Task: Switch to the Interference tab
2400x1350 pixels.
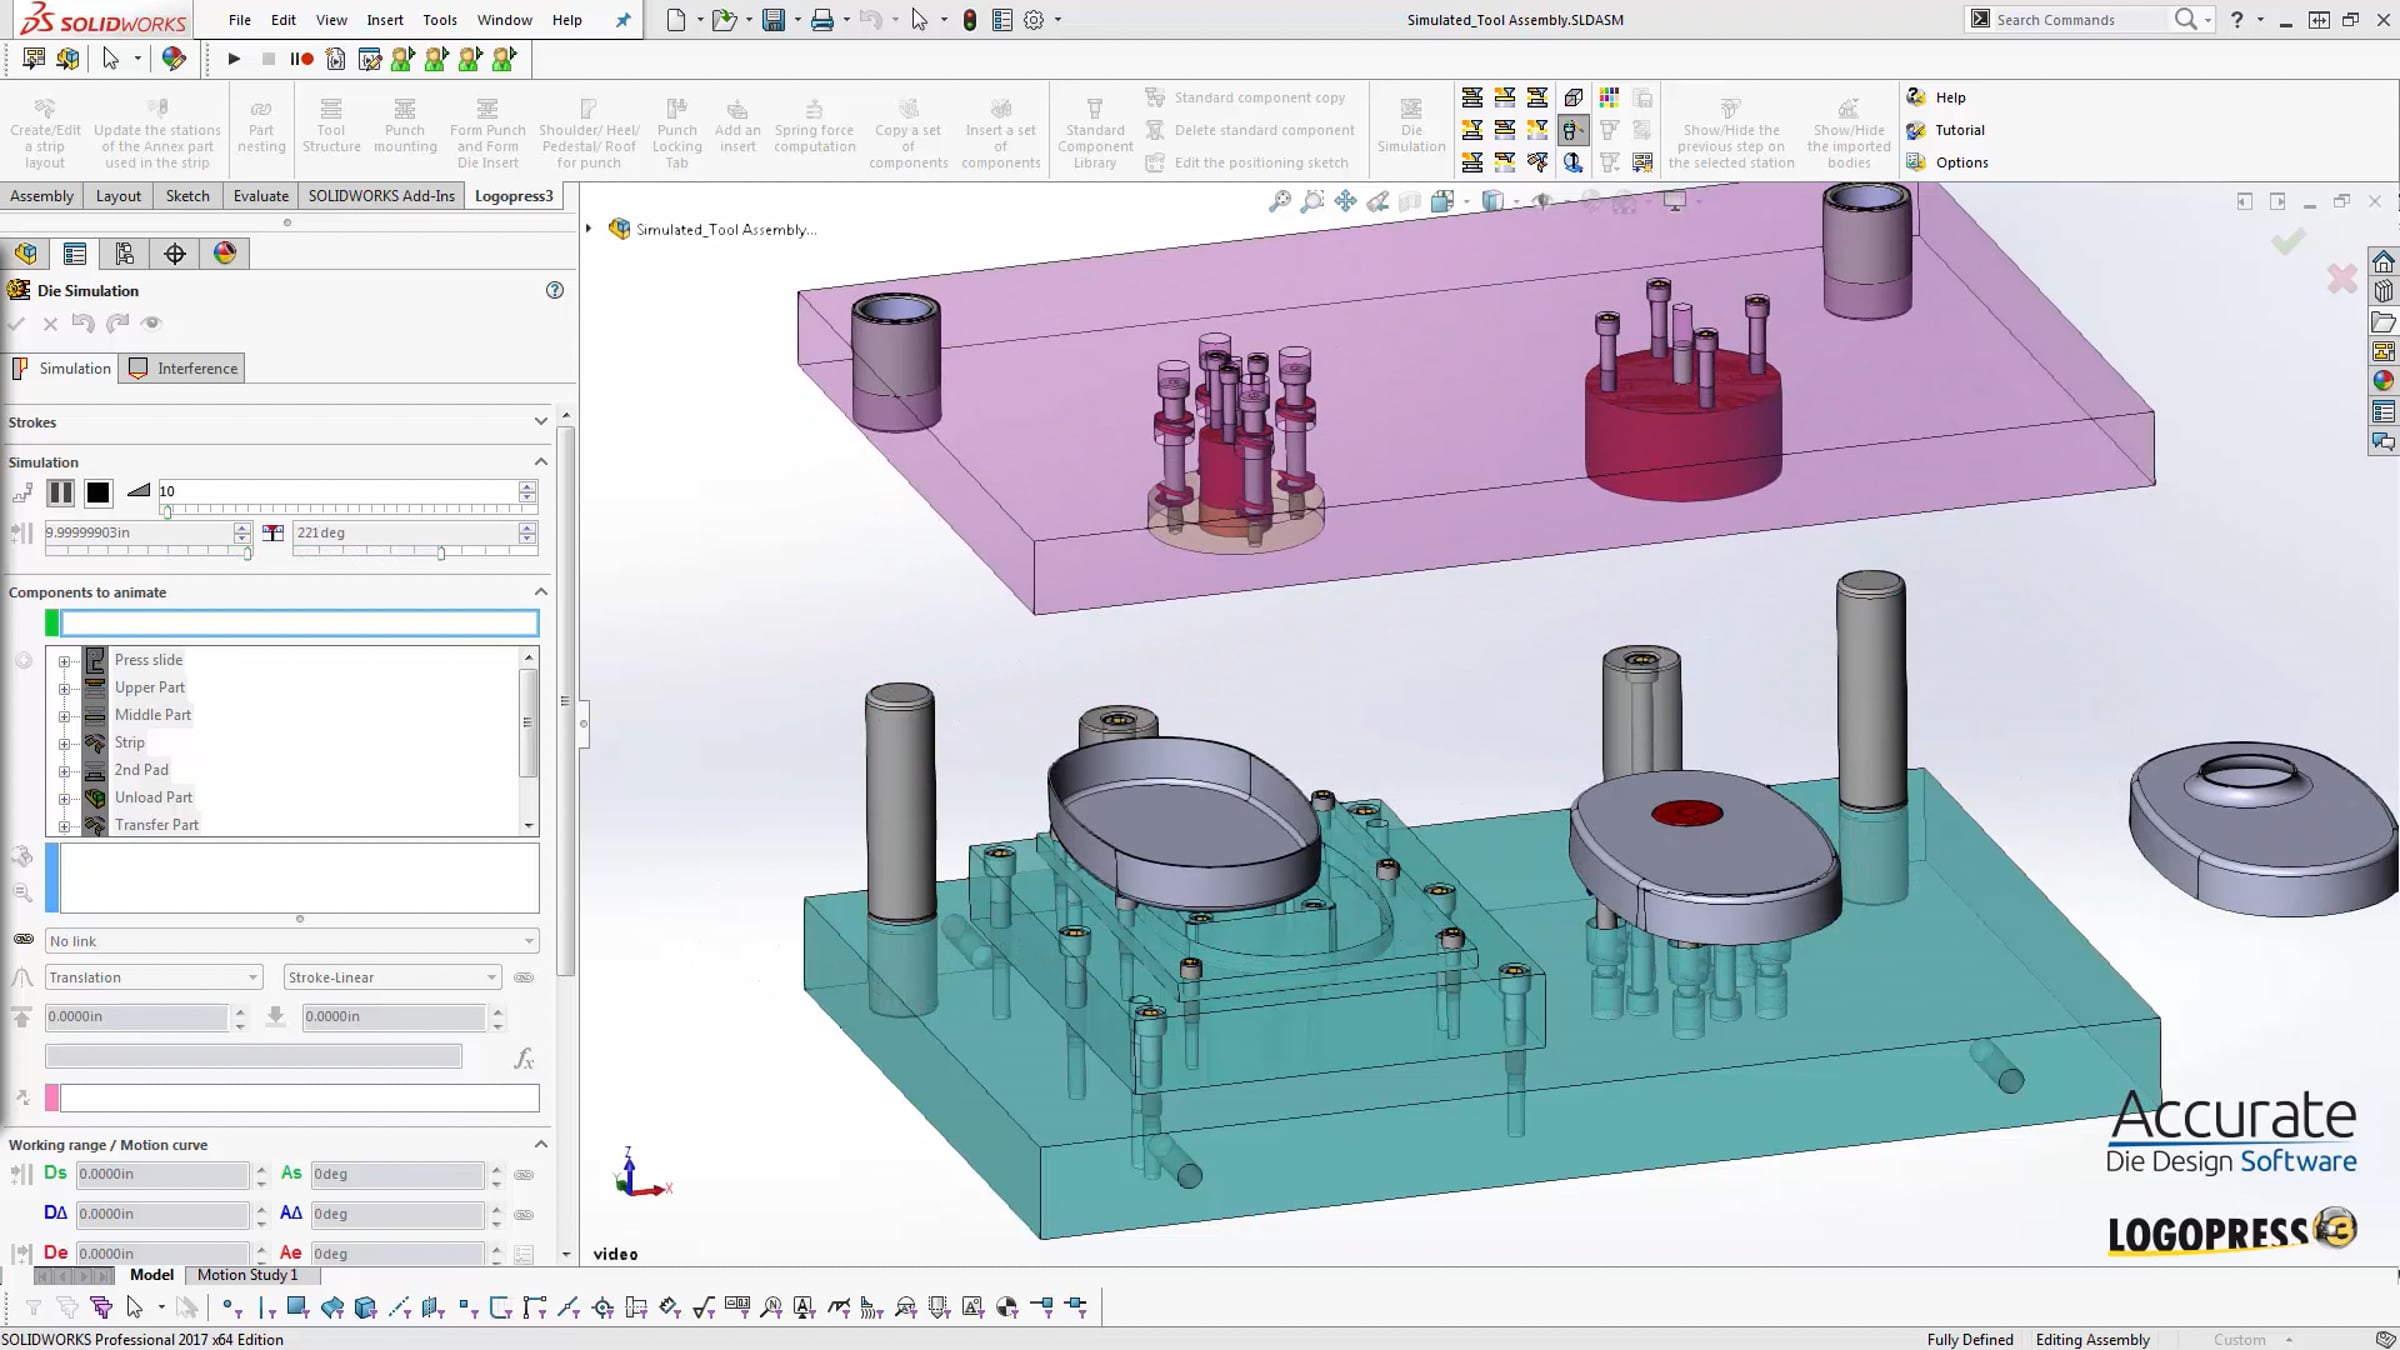Action: 183,368
